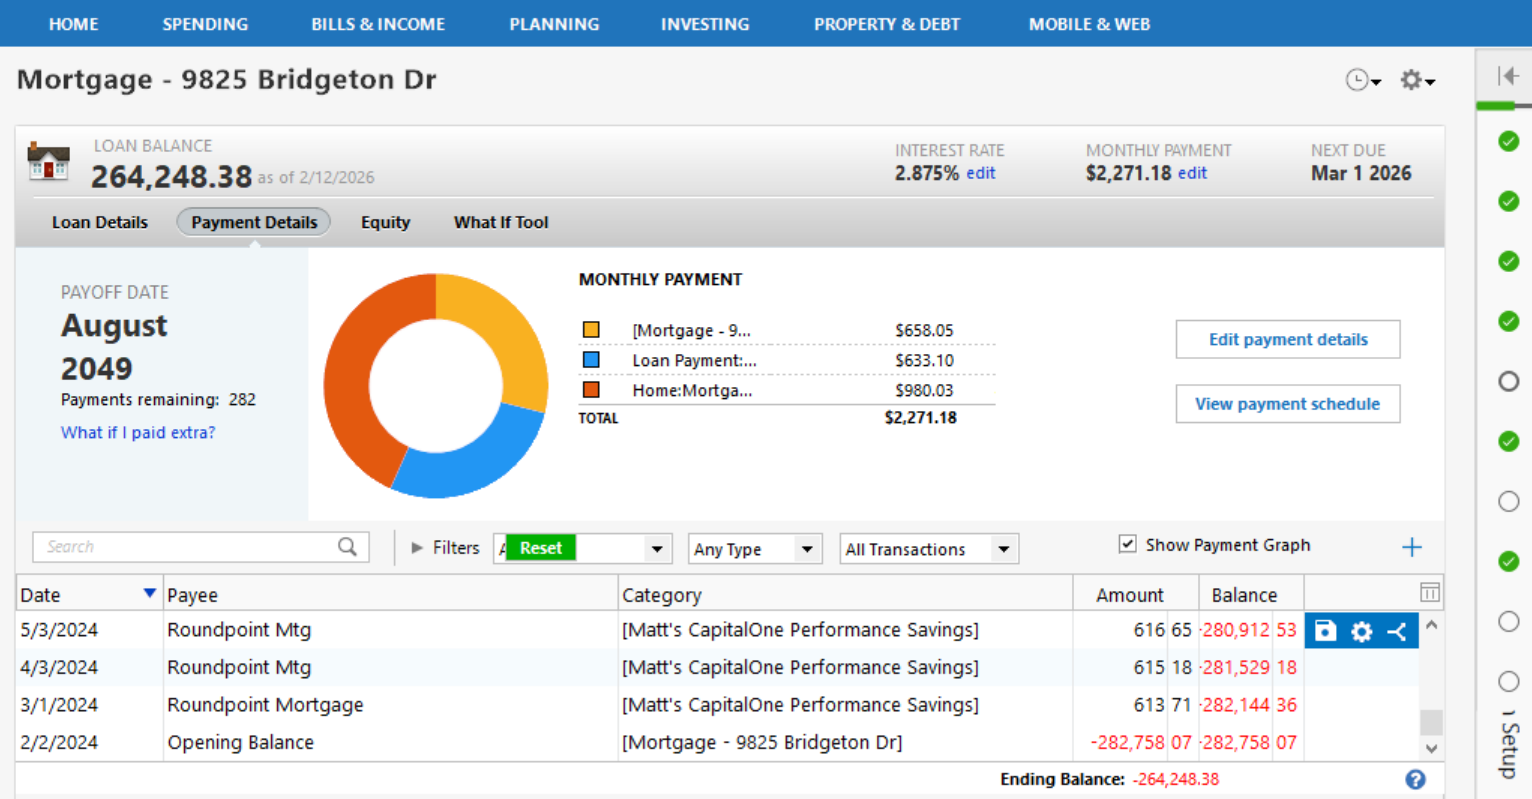
Task: Click the first green checkmark setup step
Action: (x=1508, y=141)
